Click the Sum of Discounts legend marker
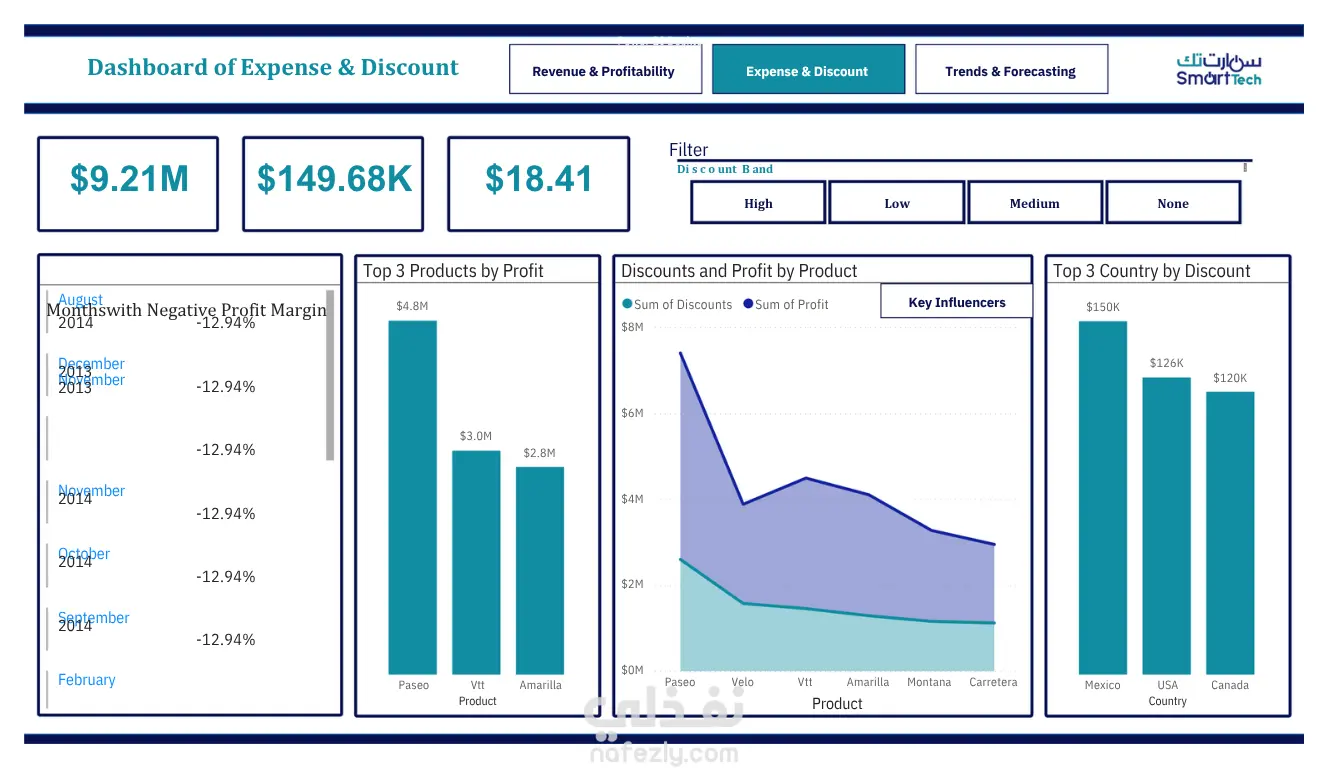Screen dimensions: 1328x768 click(x=627, y=304)
